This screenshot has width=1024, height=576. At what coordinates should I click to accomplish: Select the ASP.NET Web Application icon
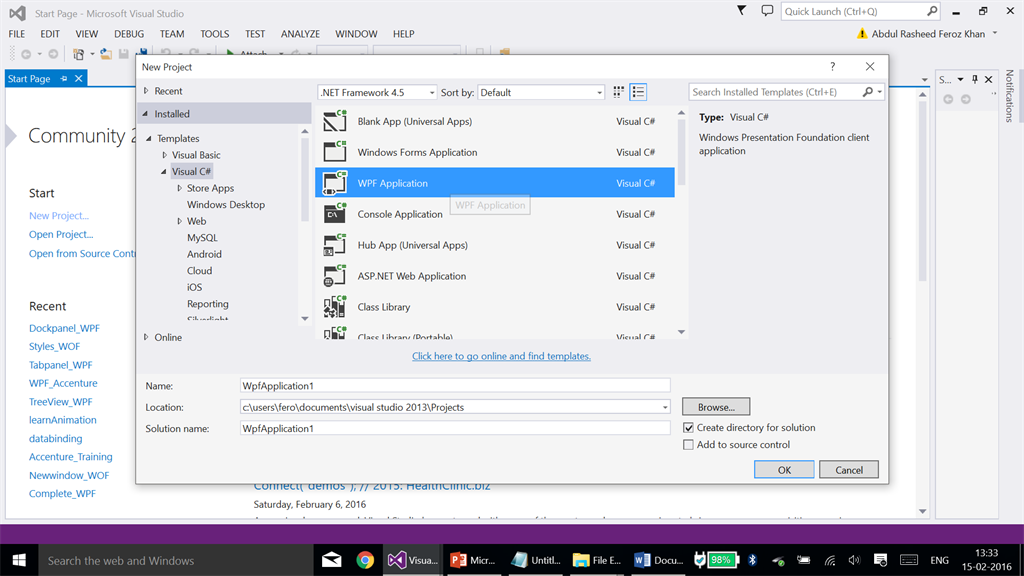[x=335, y=276]
